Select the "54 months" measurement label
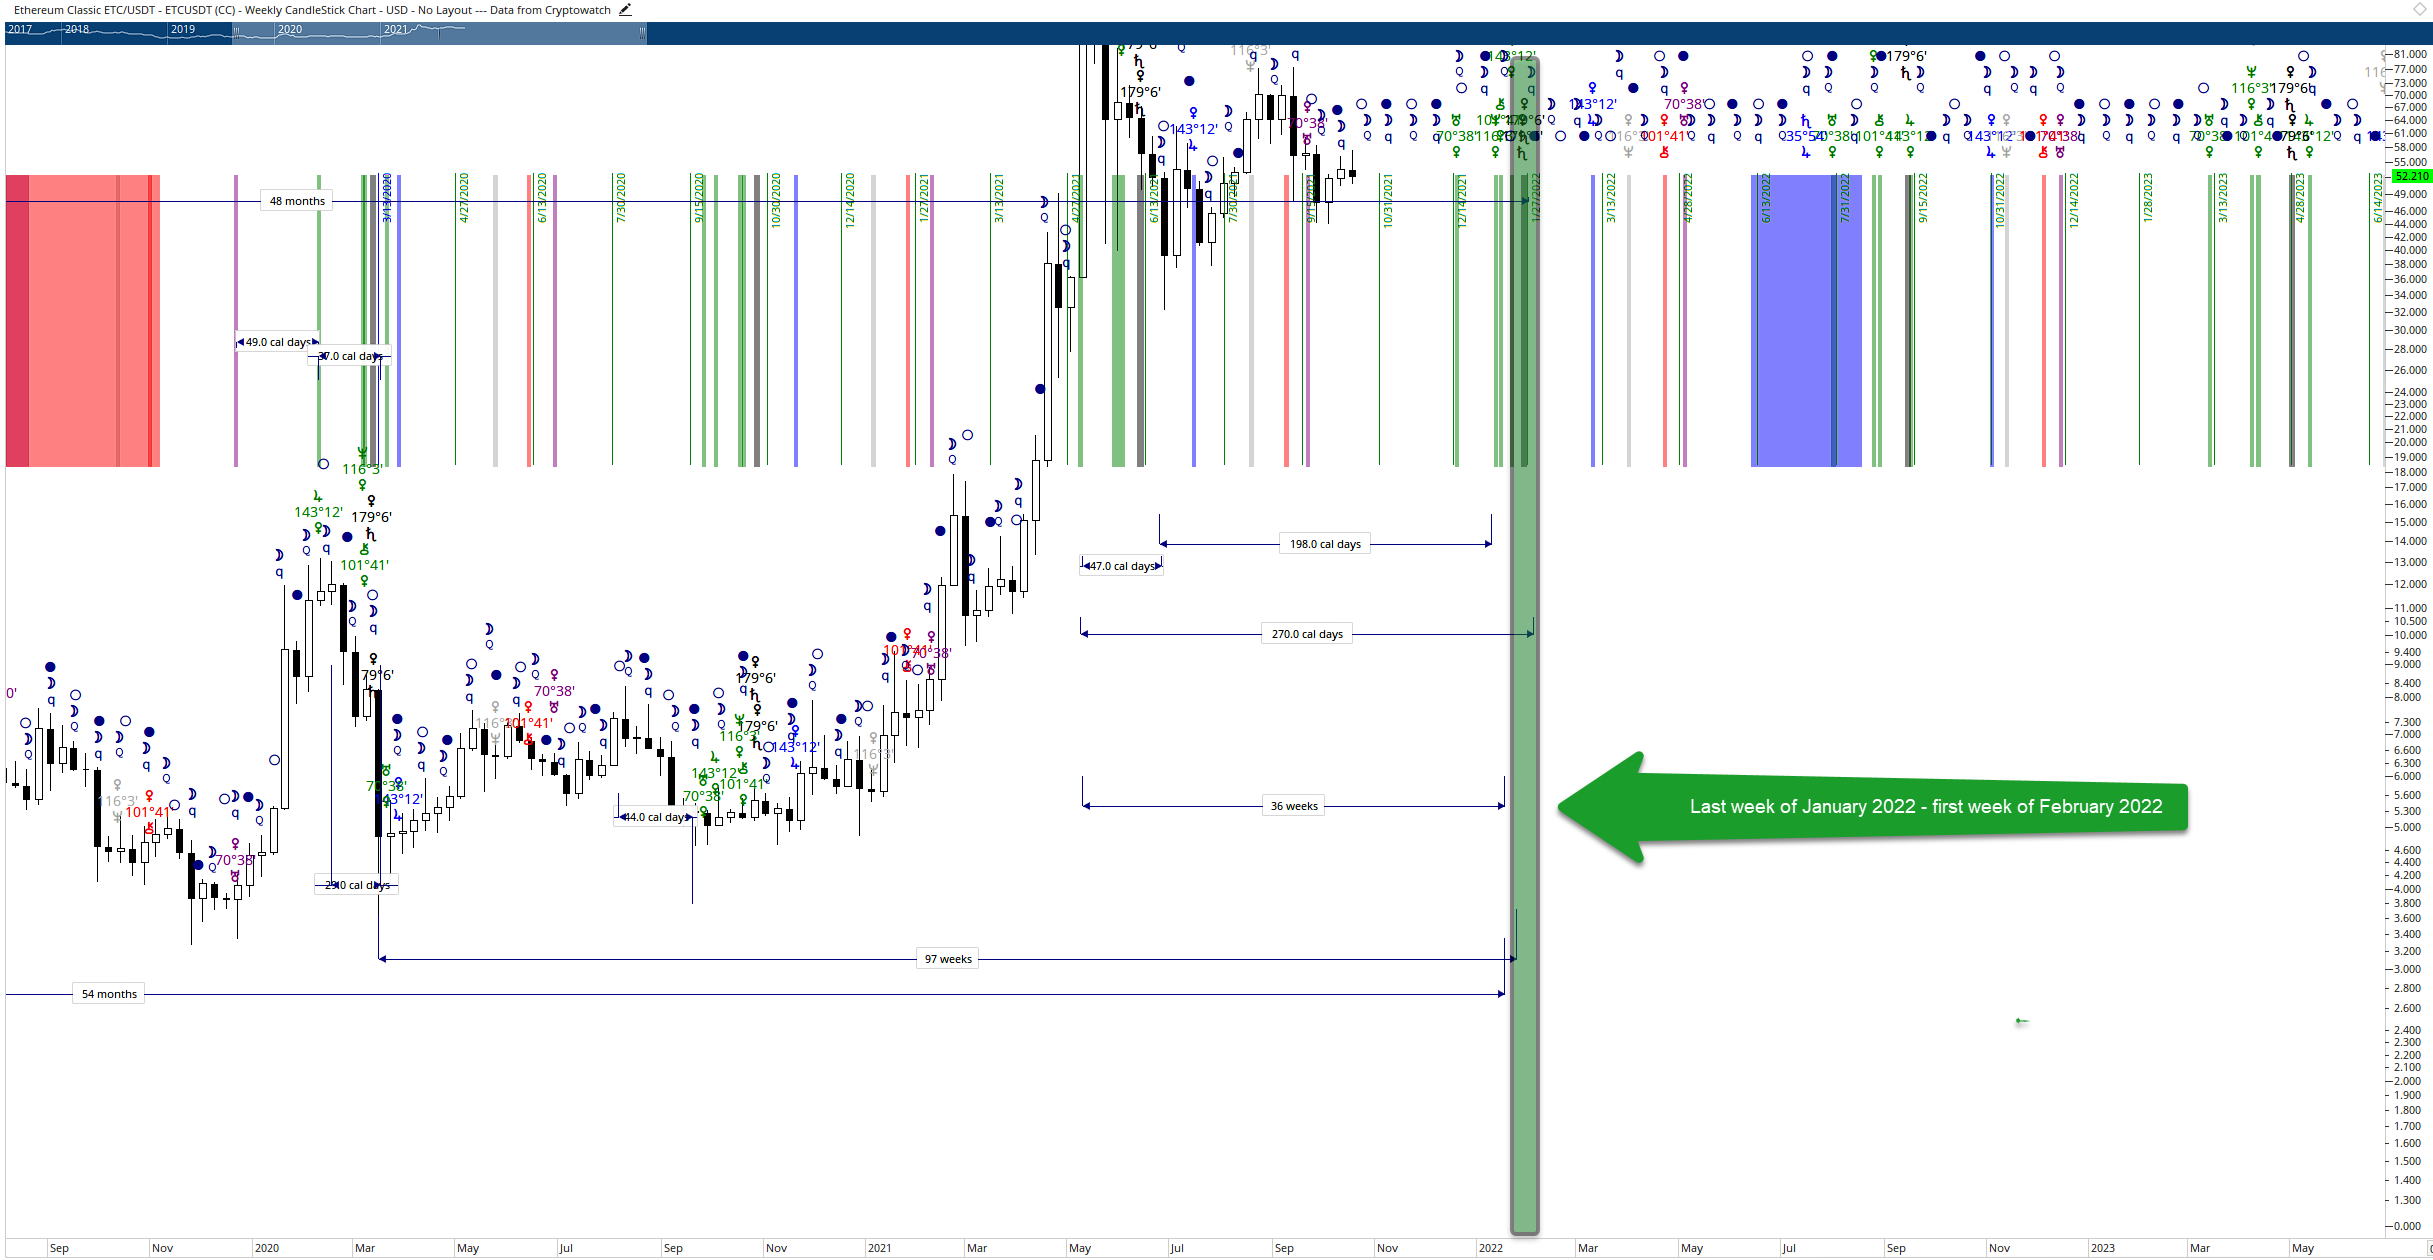 (109, 994)
